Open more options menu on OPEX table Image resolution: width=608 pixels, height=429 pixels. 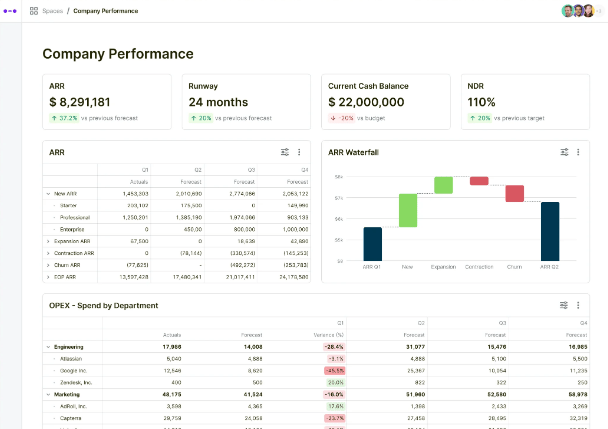(578, 305)
